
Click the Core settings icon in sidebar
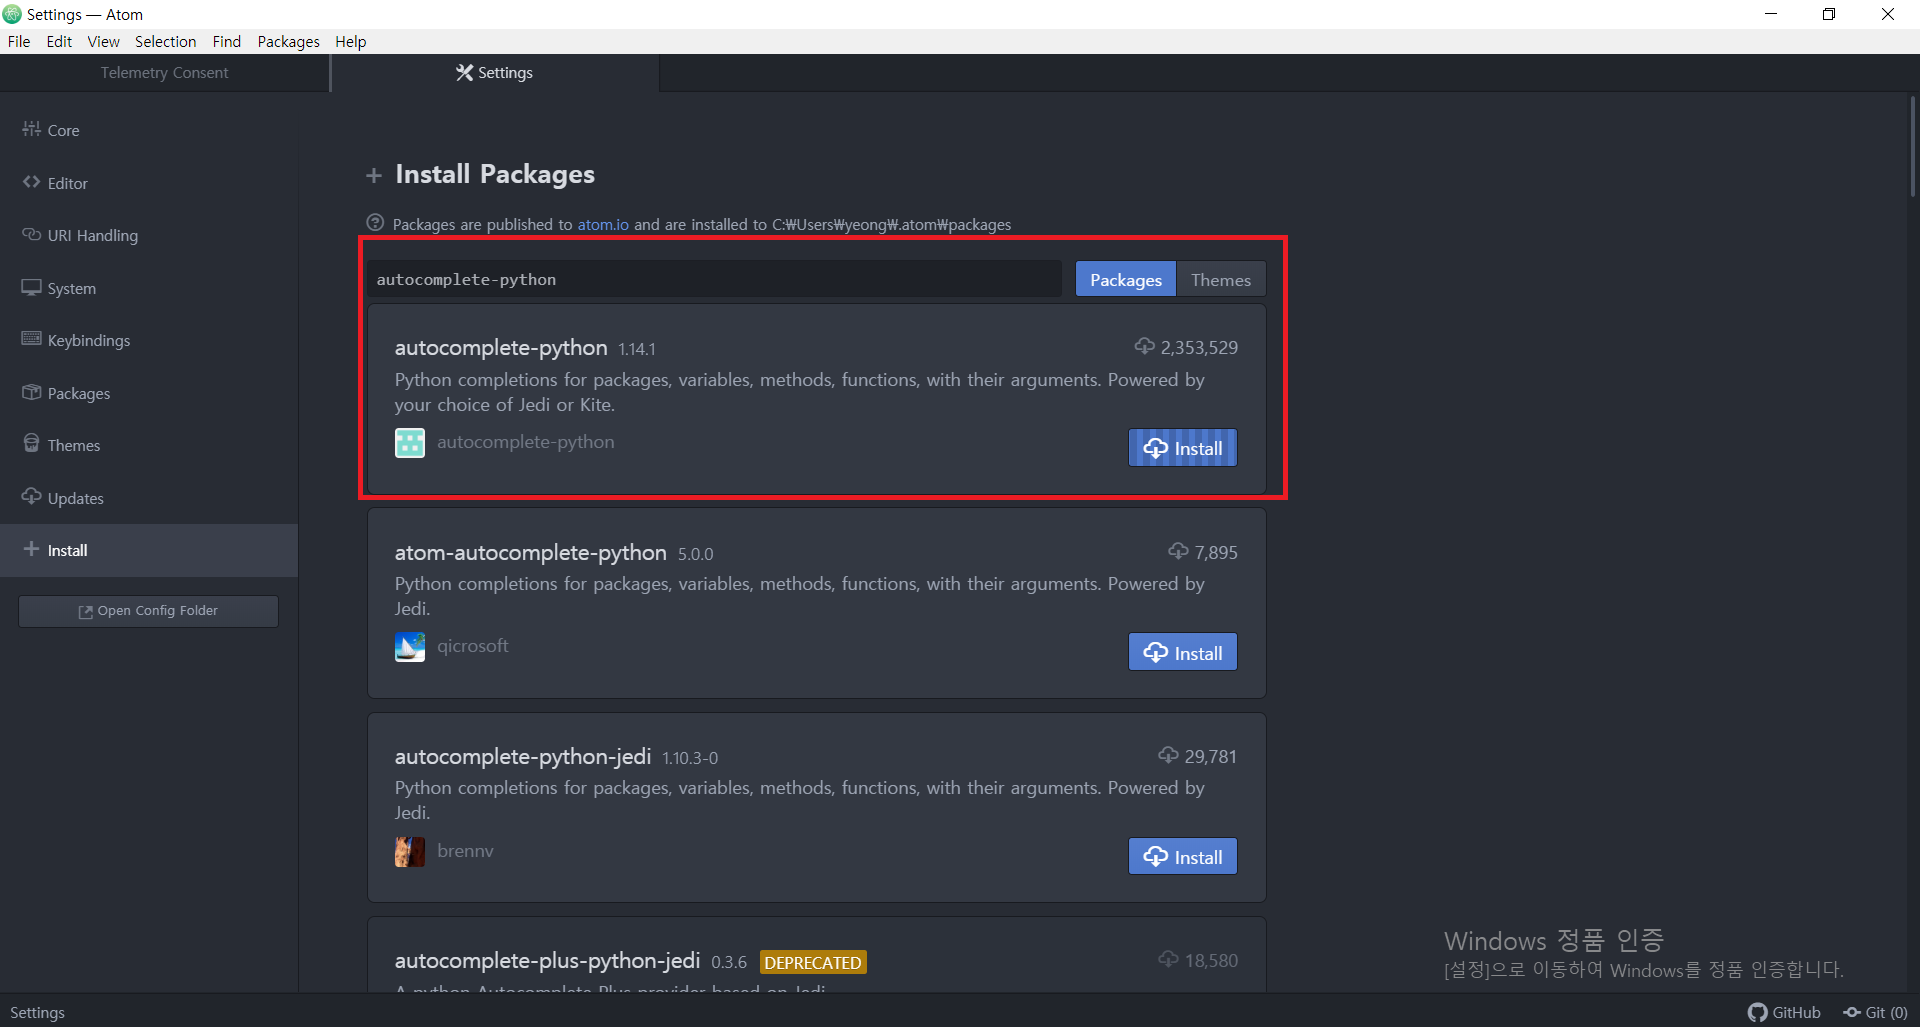pos(31,129)
